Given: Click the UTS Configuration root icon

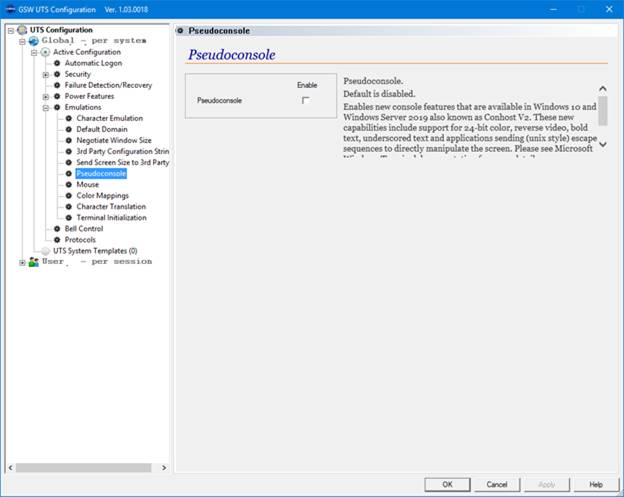Looking at the screenshot, I should click(23, 30).
